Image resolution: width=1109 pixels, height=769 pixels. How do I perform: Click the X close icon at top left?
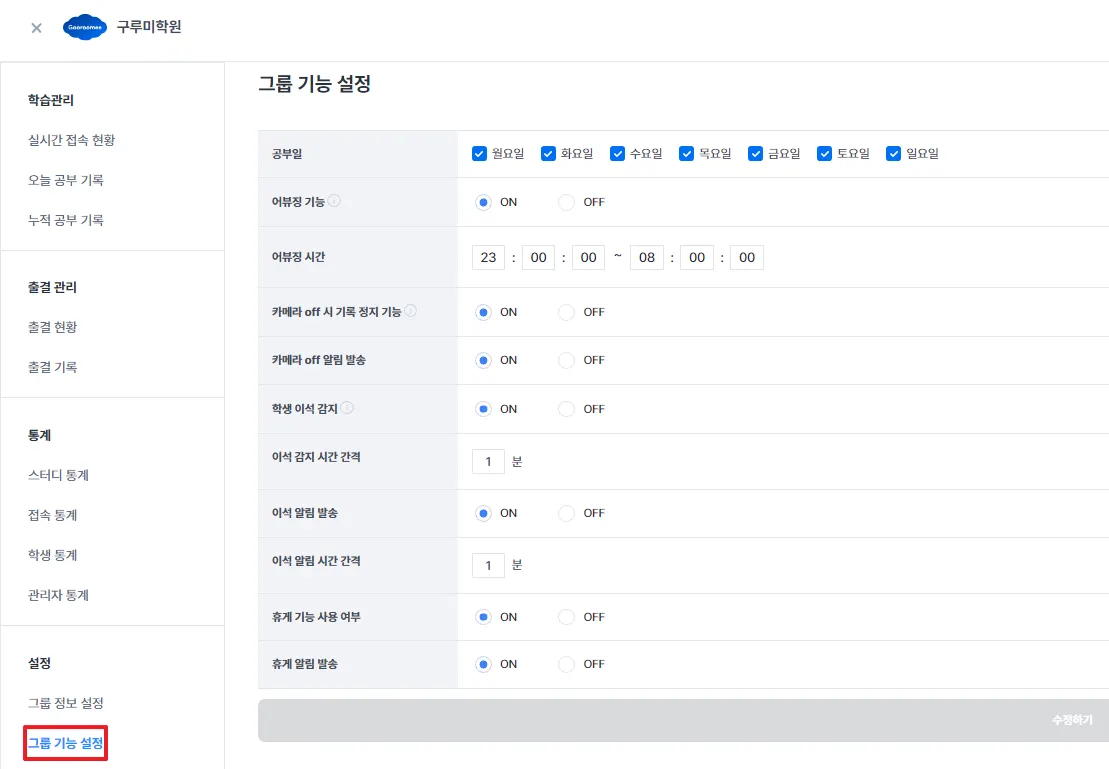coord(36,28)
